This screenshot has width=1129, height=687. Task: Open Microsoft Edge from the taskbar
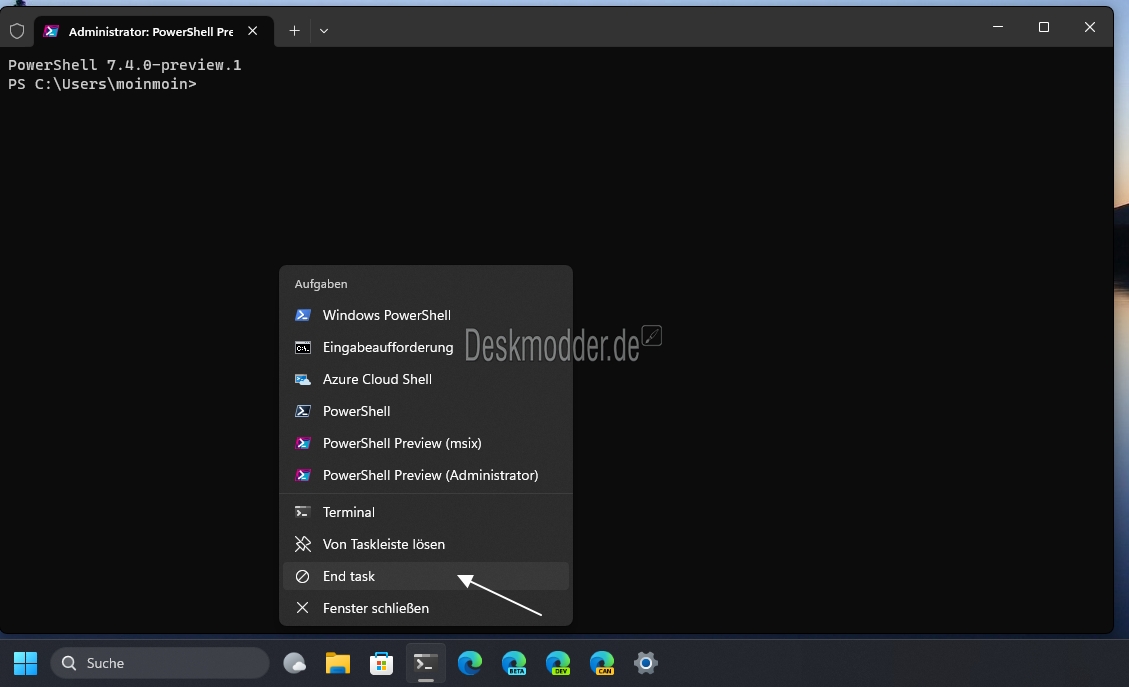click(470, 663)
